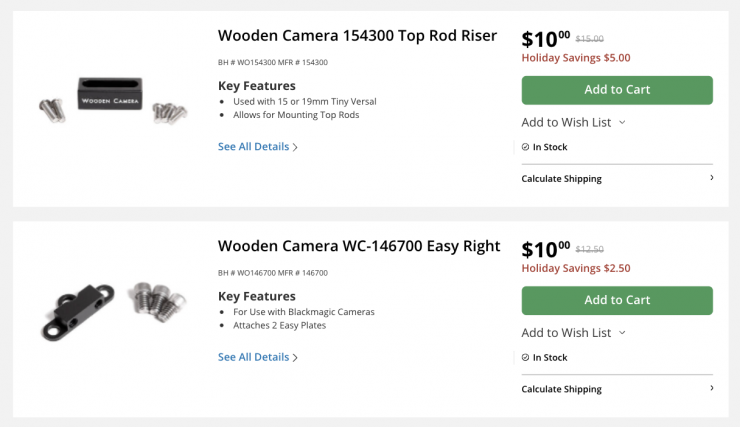Open Calculate Shipping for the Top Rod Riser
Image resolution: width=740 pixels, height=427 pixels.
(562, 179)
